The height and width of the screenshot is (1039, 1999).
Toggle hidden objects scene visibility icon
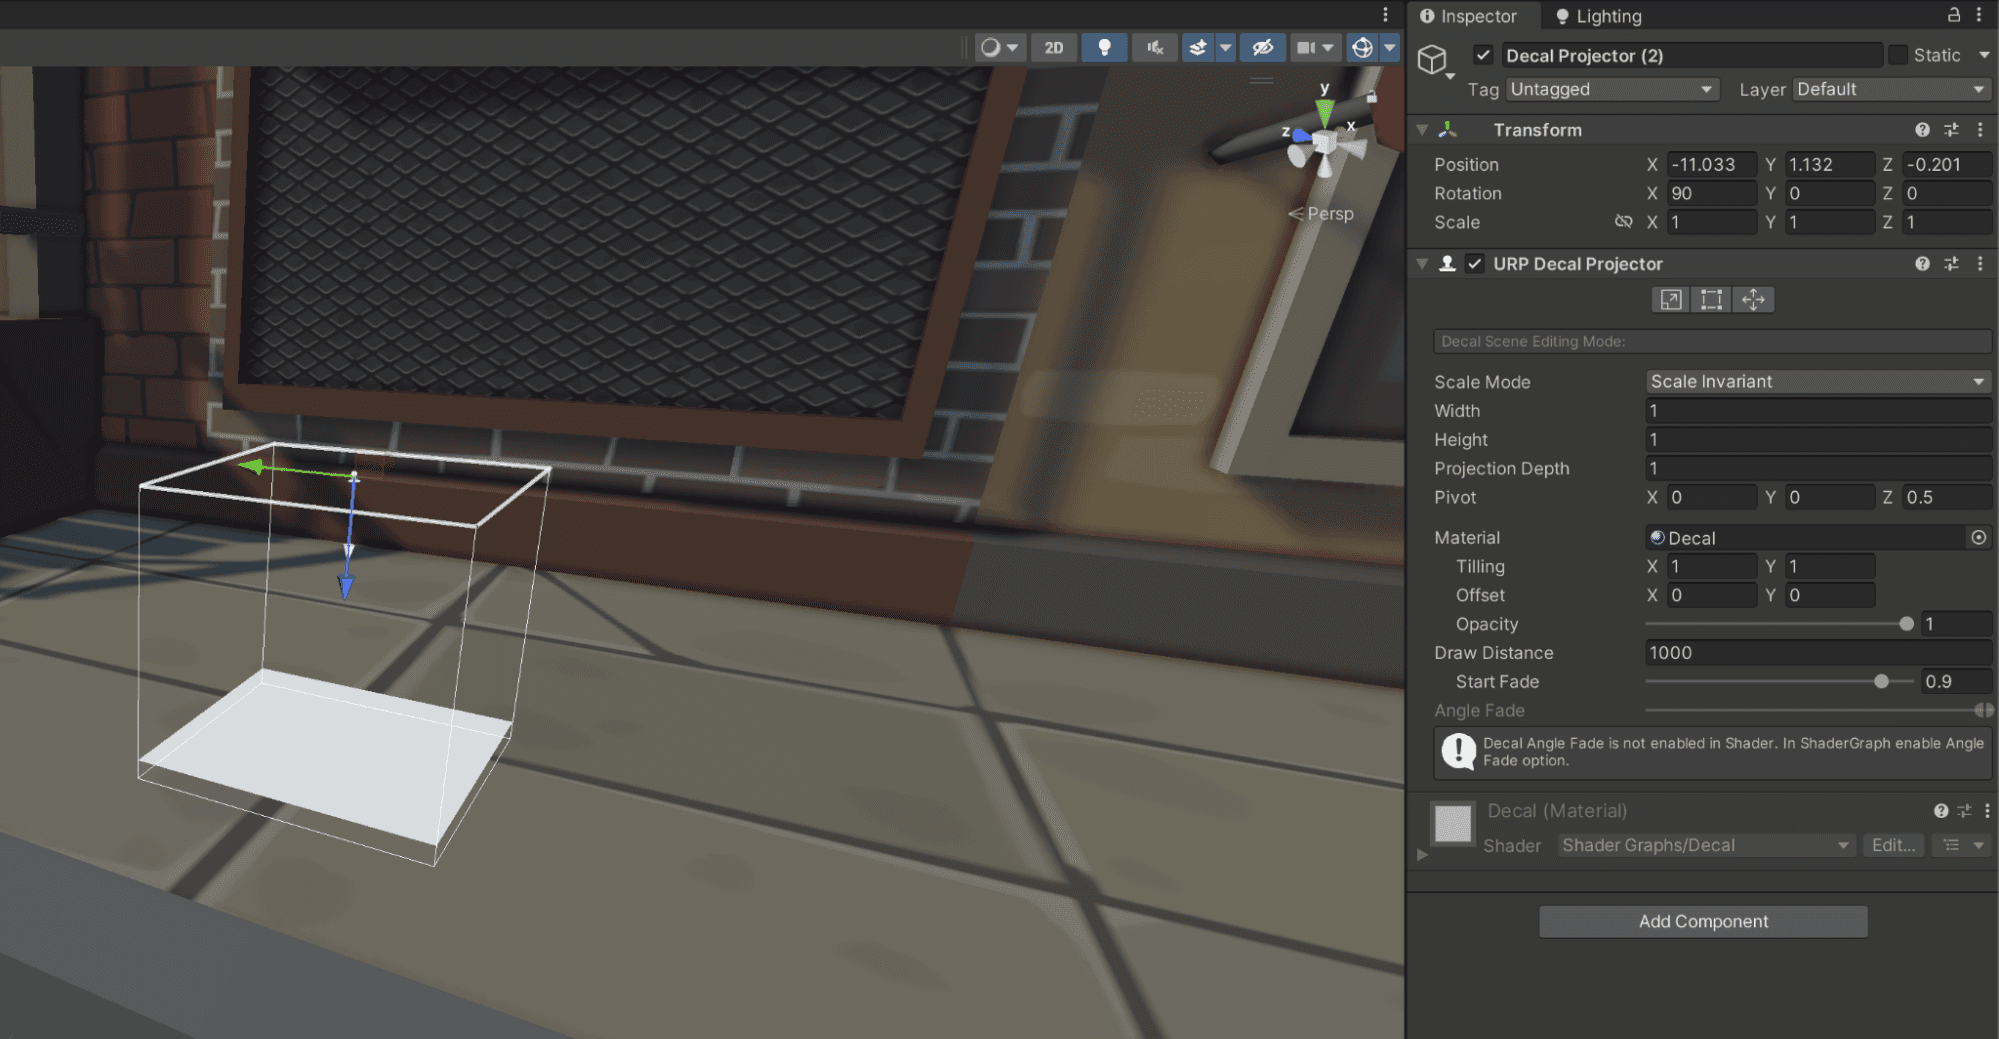point(1262,47)
